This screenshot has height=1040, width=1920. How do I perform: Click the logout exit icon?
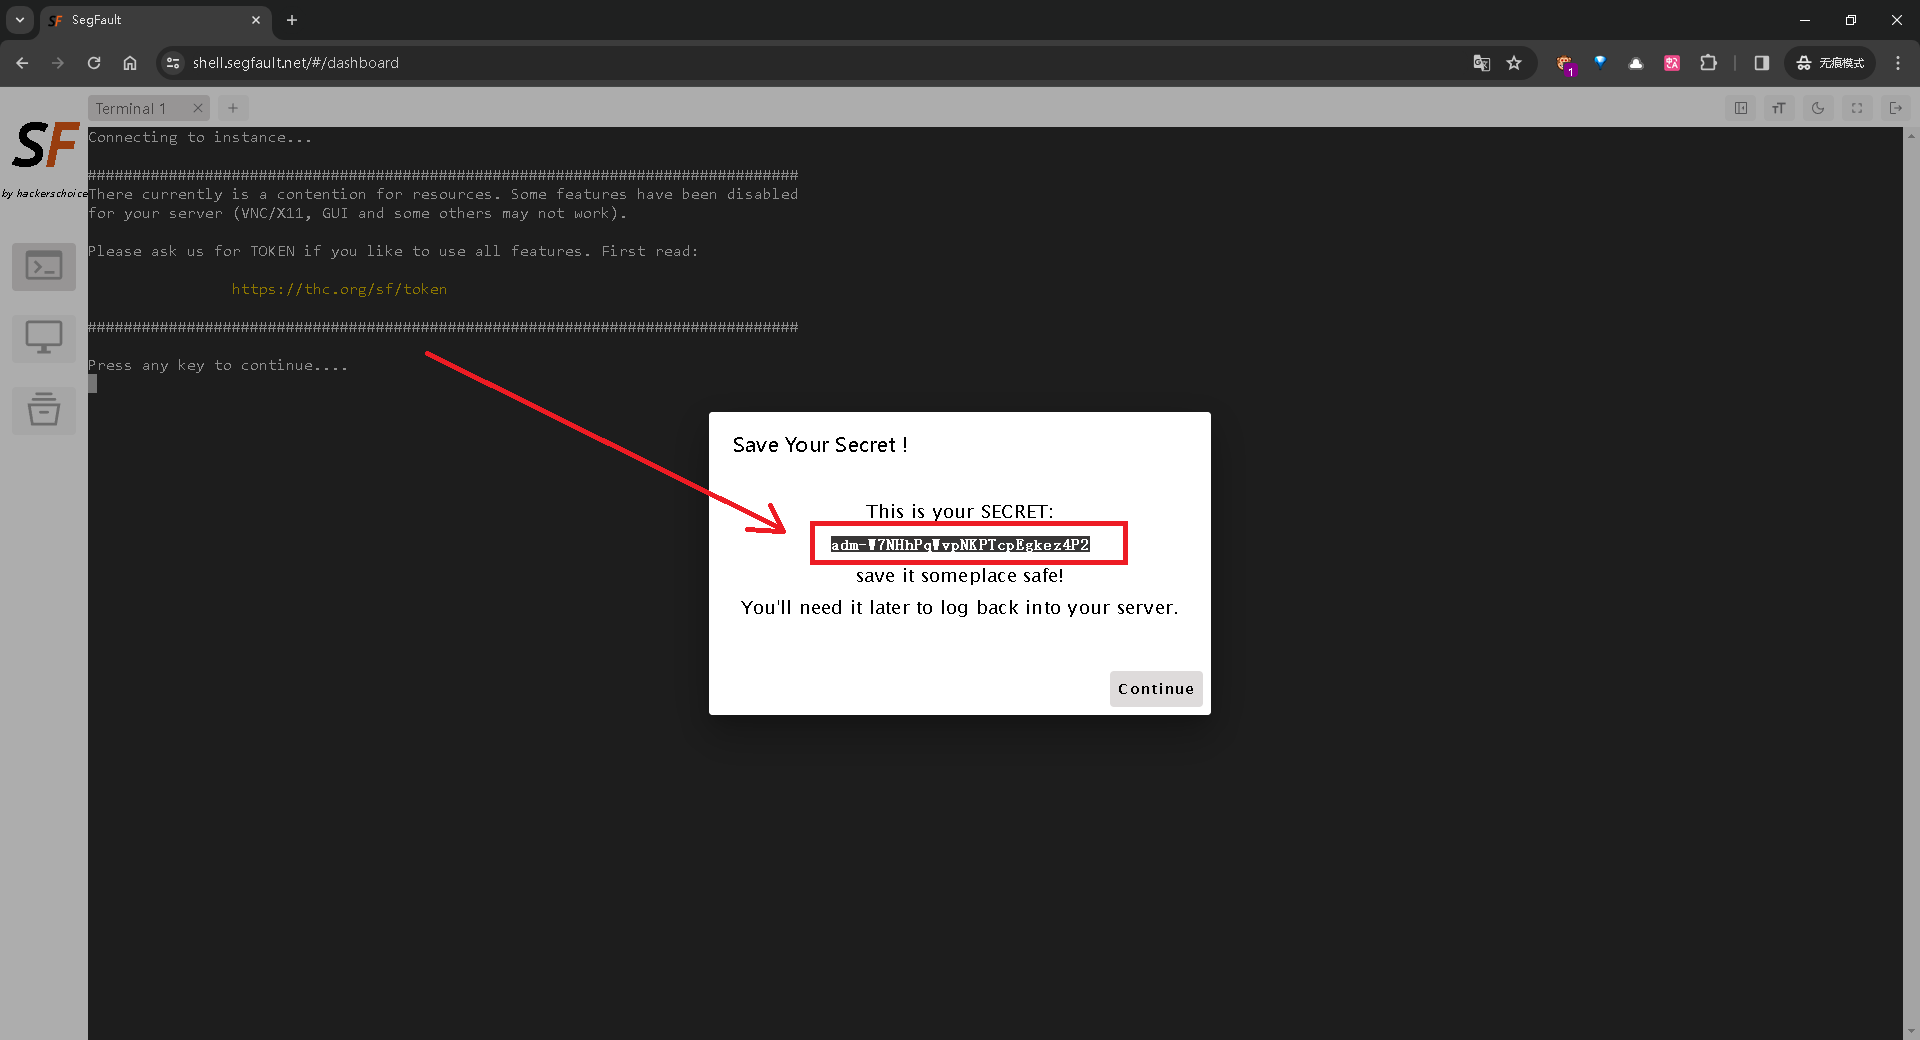[1895, 108]
